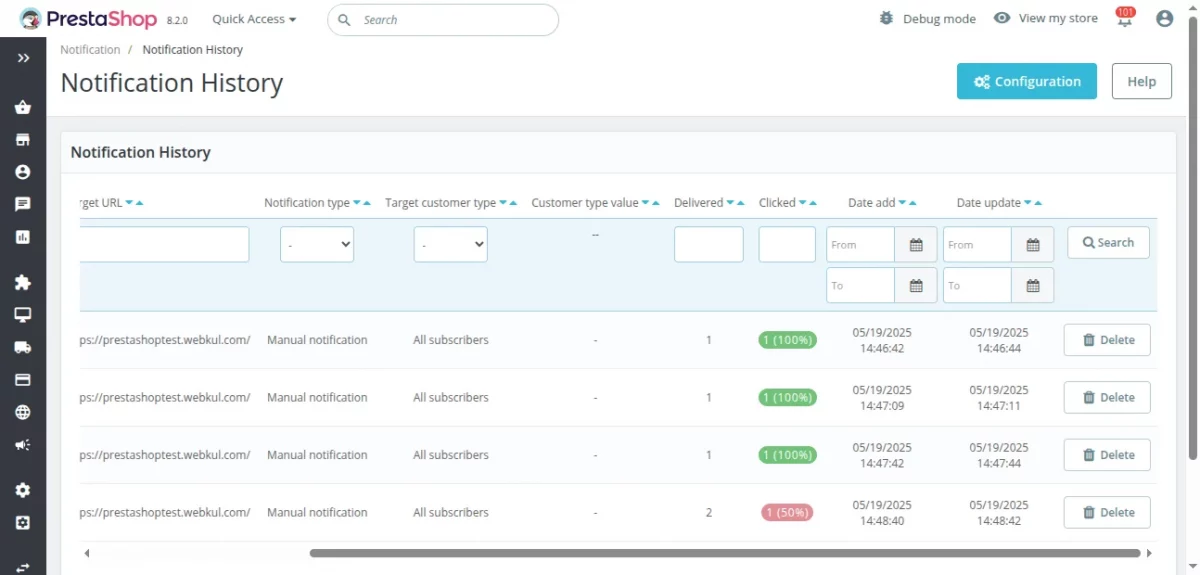The width and height of the screenshot is (1200, 575).
Task: Click the notifications bell icon
Action: click(x=1125, y=19)
